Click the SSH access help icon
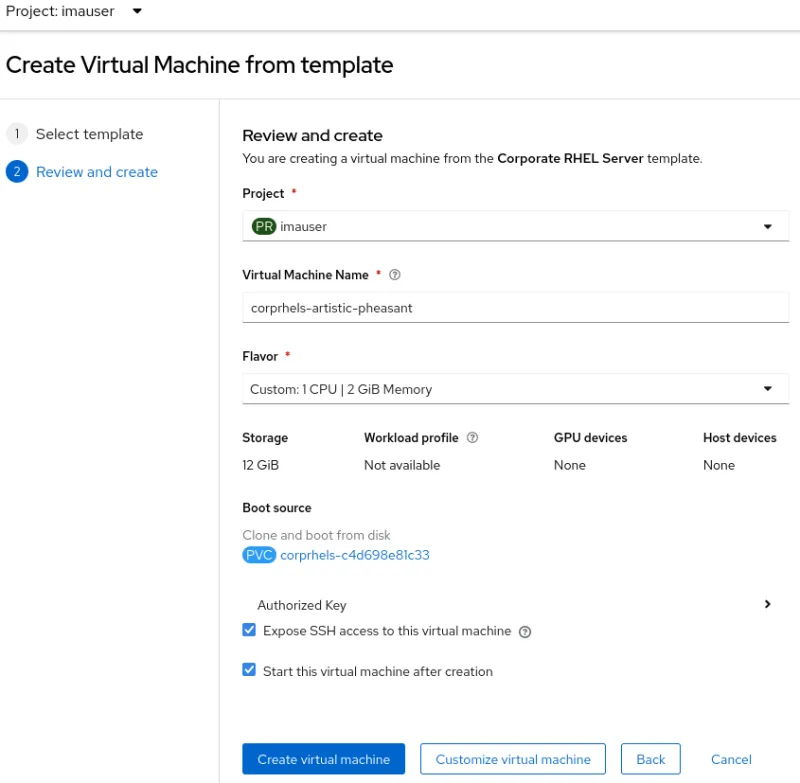 point(524,630)
